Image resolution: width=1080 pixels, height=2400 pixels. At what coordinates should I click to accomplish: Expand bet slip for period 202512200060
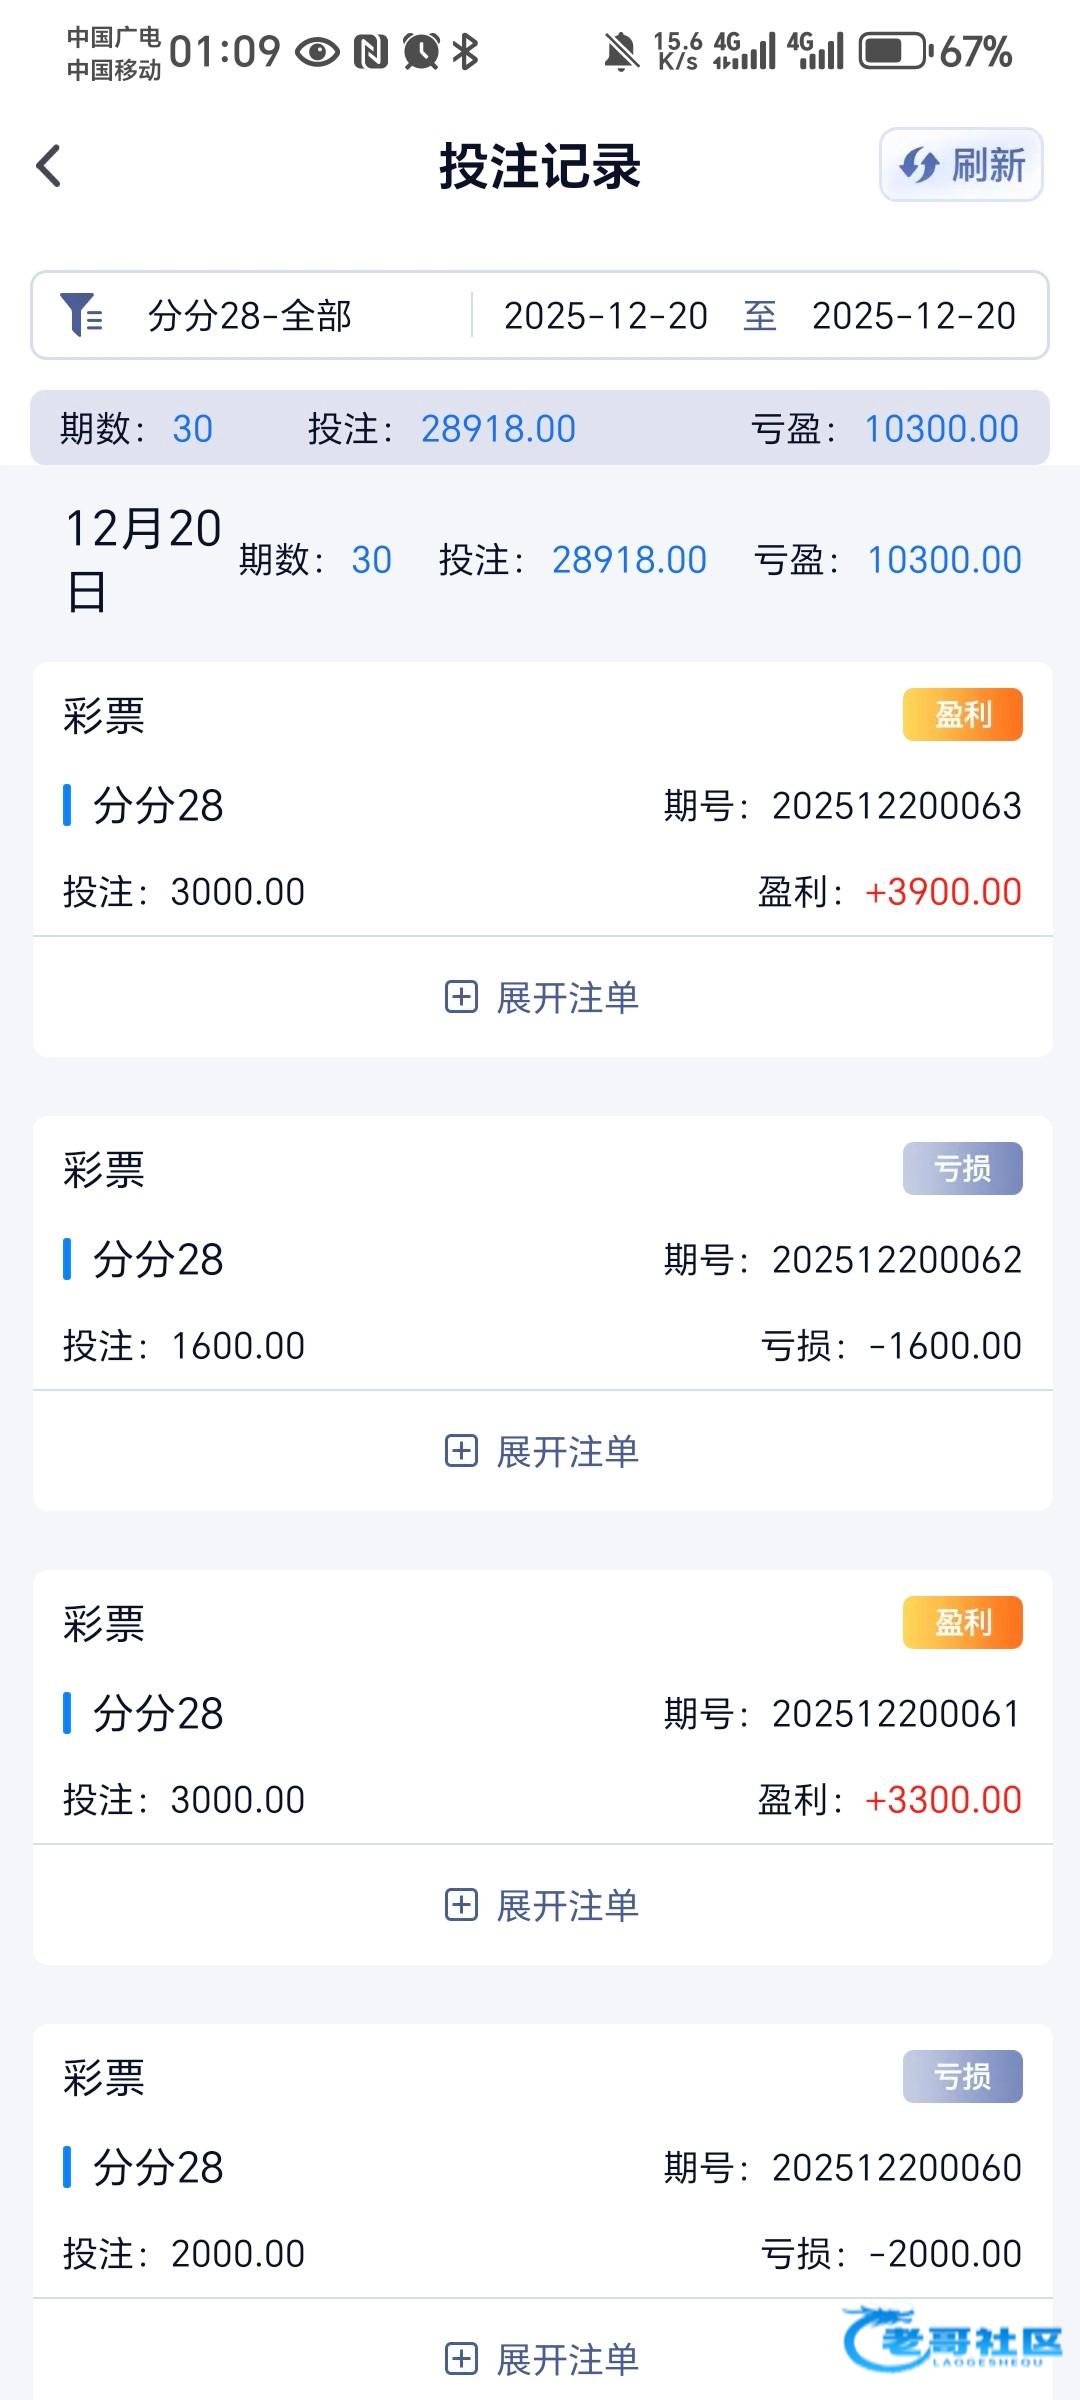coord(542,2359)
